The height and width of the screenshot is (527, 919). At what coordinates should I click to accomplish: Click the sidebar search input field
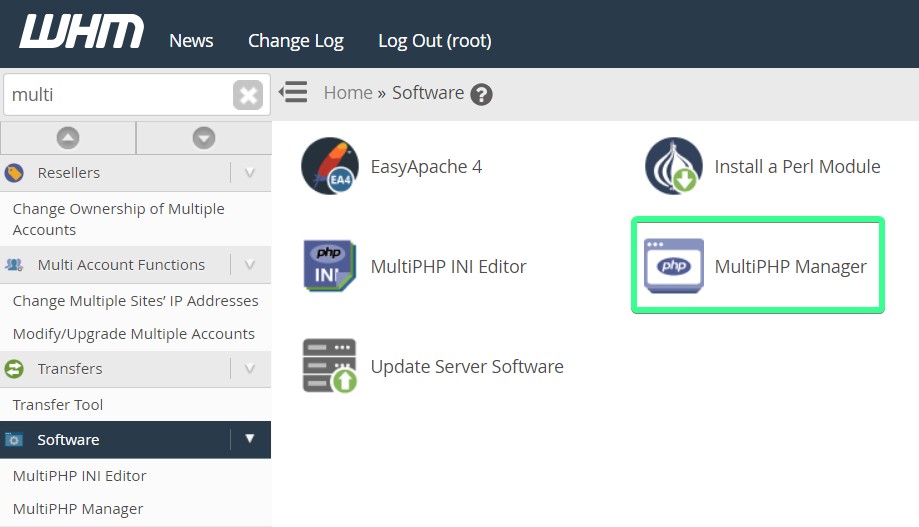coord(118,95)
